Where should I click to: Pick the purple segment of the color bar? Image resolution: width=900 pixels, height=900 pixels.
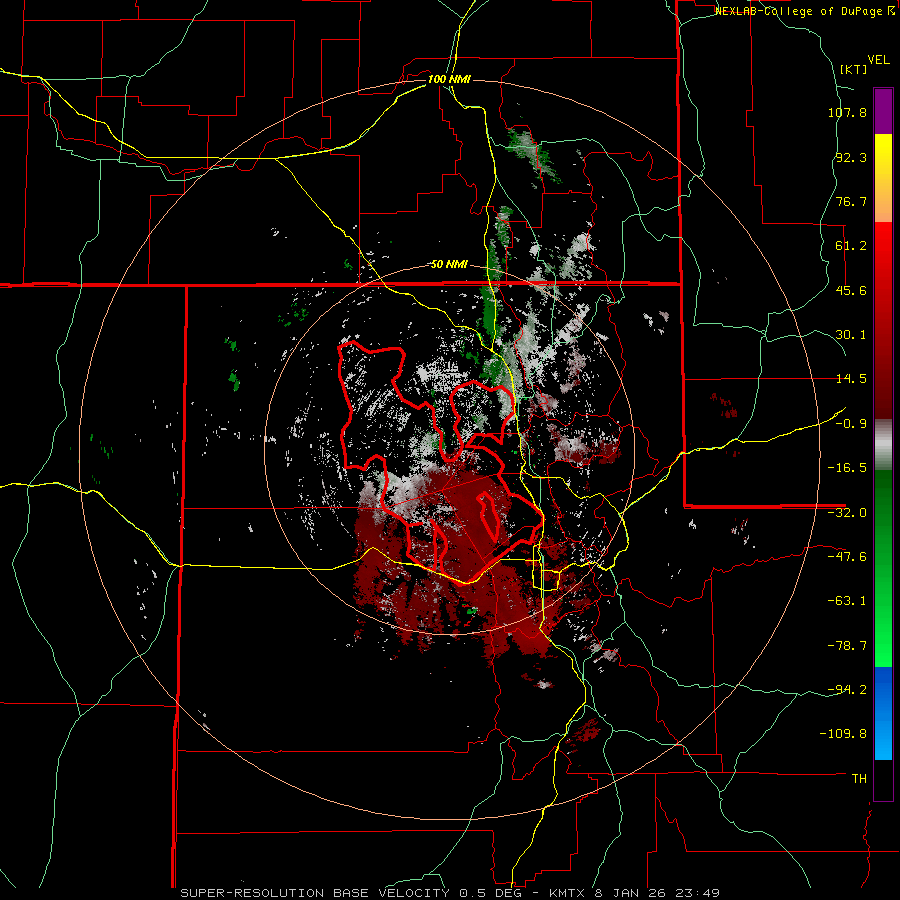coord(883,111)
